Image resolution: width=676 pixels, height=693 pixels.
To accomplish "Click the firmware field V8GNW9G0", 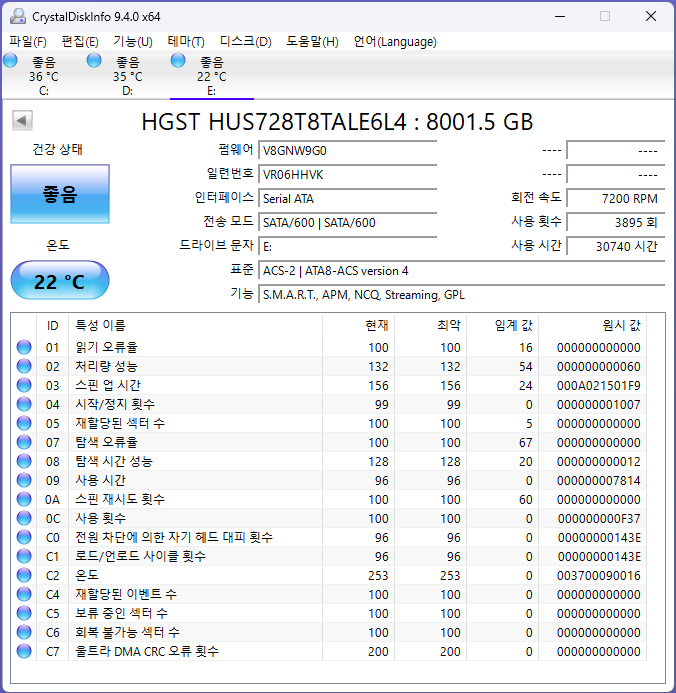I will (347, 151).
